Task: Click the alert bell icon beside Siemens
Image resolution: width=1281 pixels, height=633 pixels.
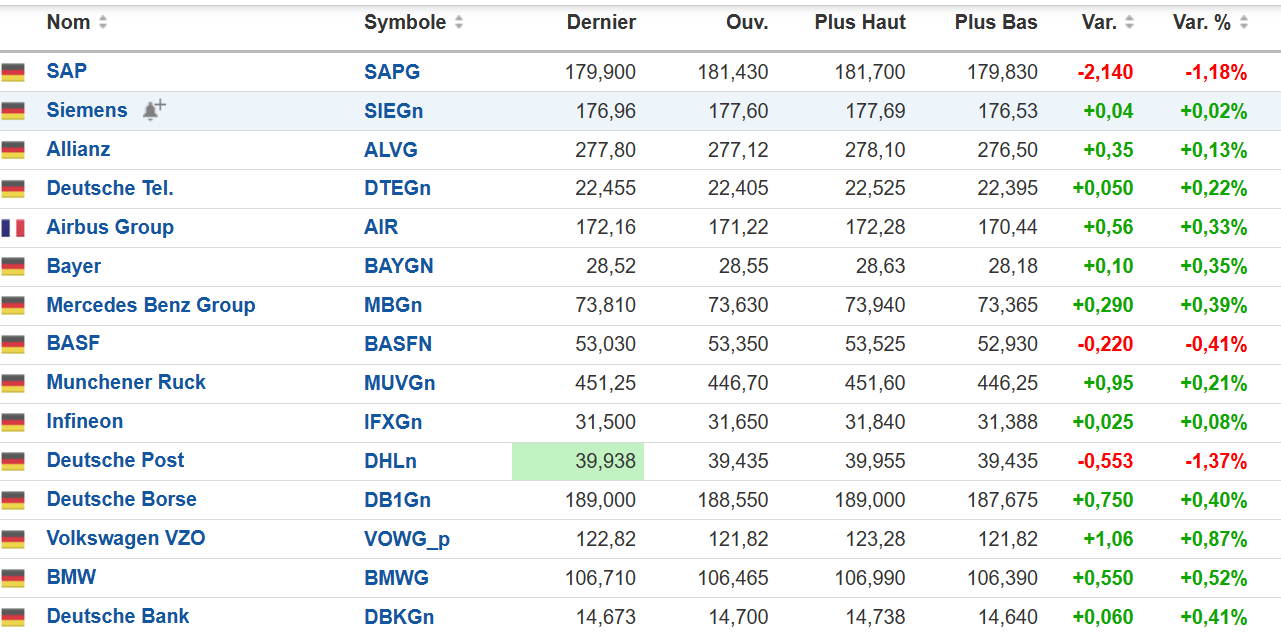Action: tap(153, 110)
